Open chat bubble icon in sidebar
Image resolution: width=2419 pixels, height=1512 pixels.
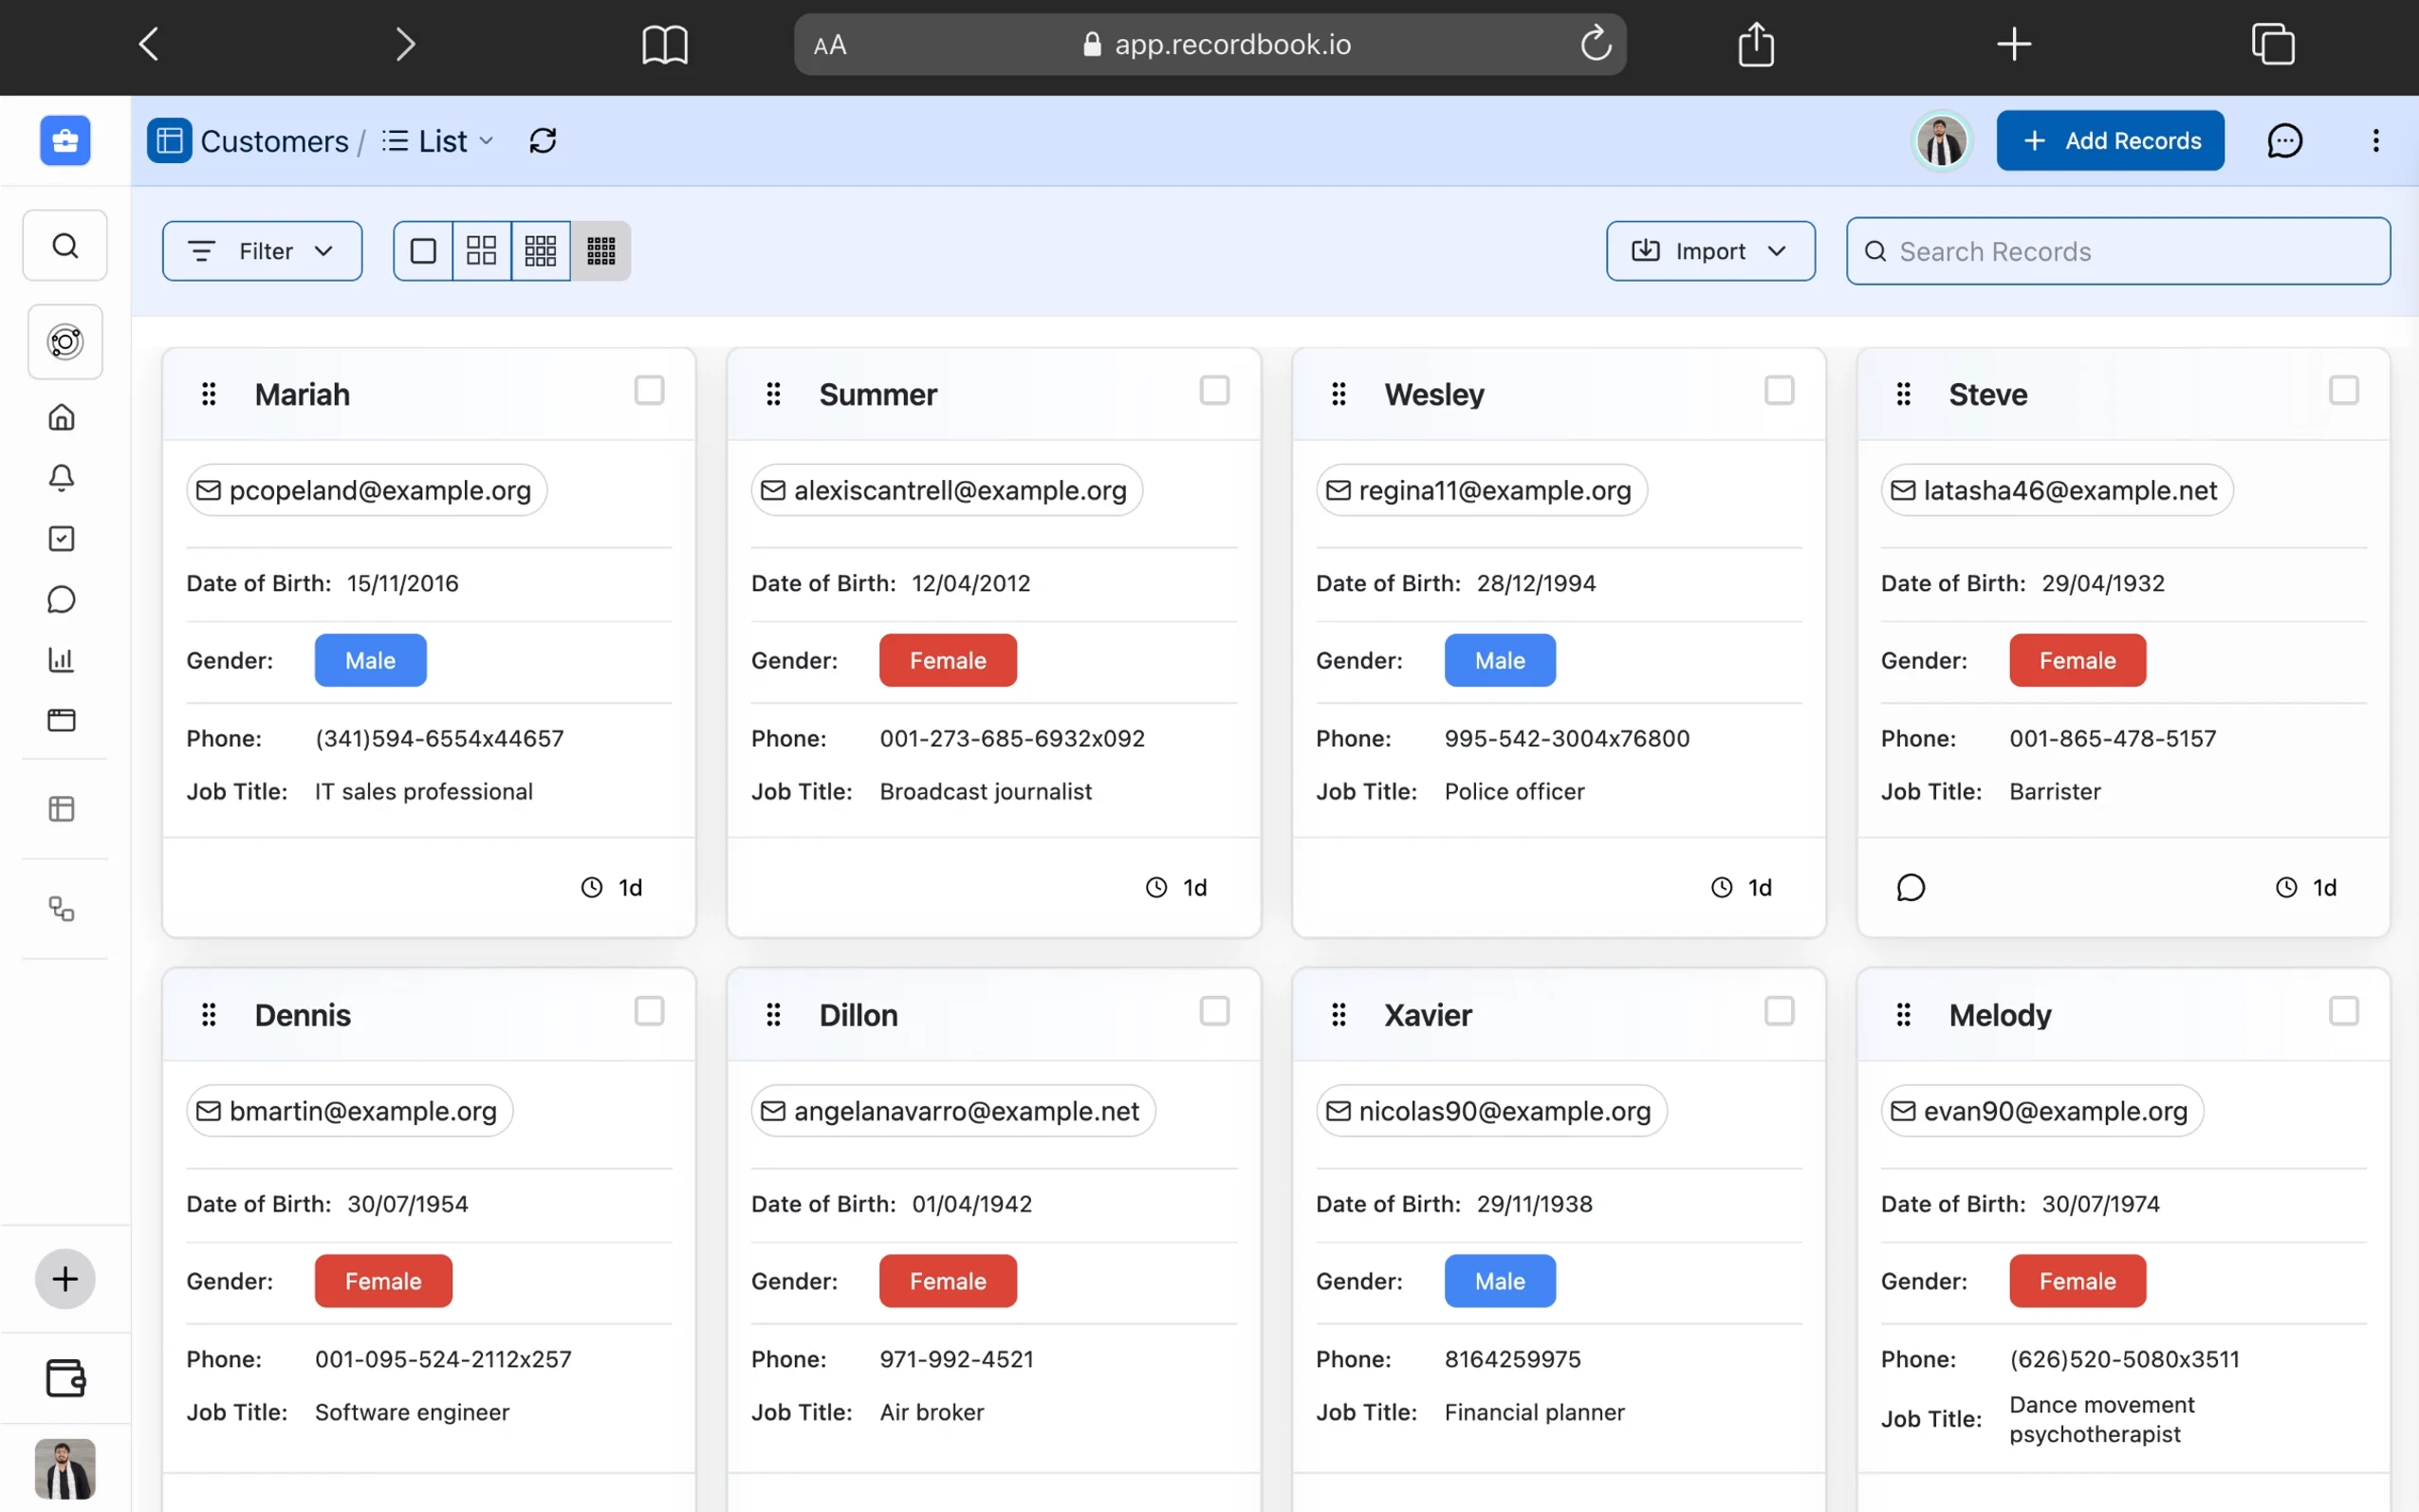click(x=62, y=599)
